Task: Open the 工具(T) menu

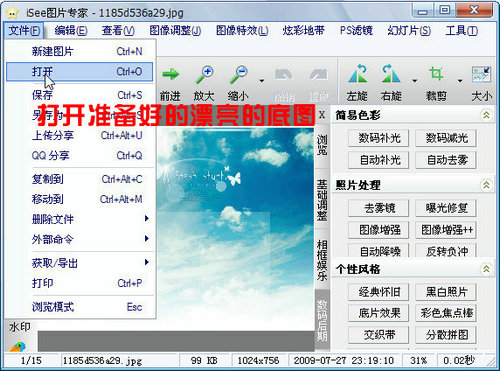Action: 461,31
